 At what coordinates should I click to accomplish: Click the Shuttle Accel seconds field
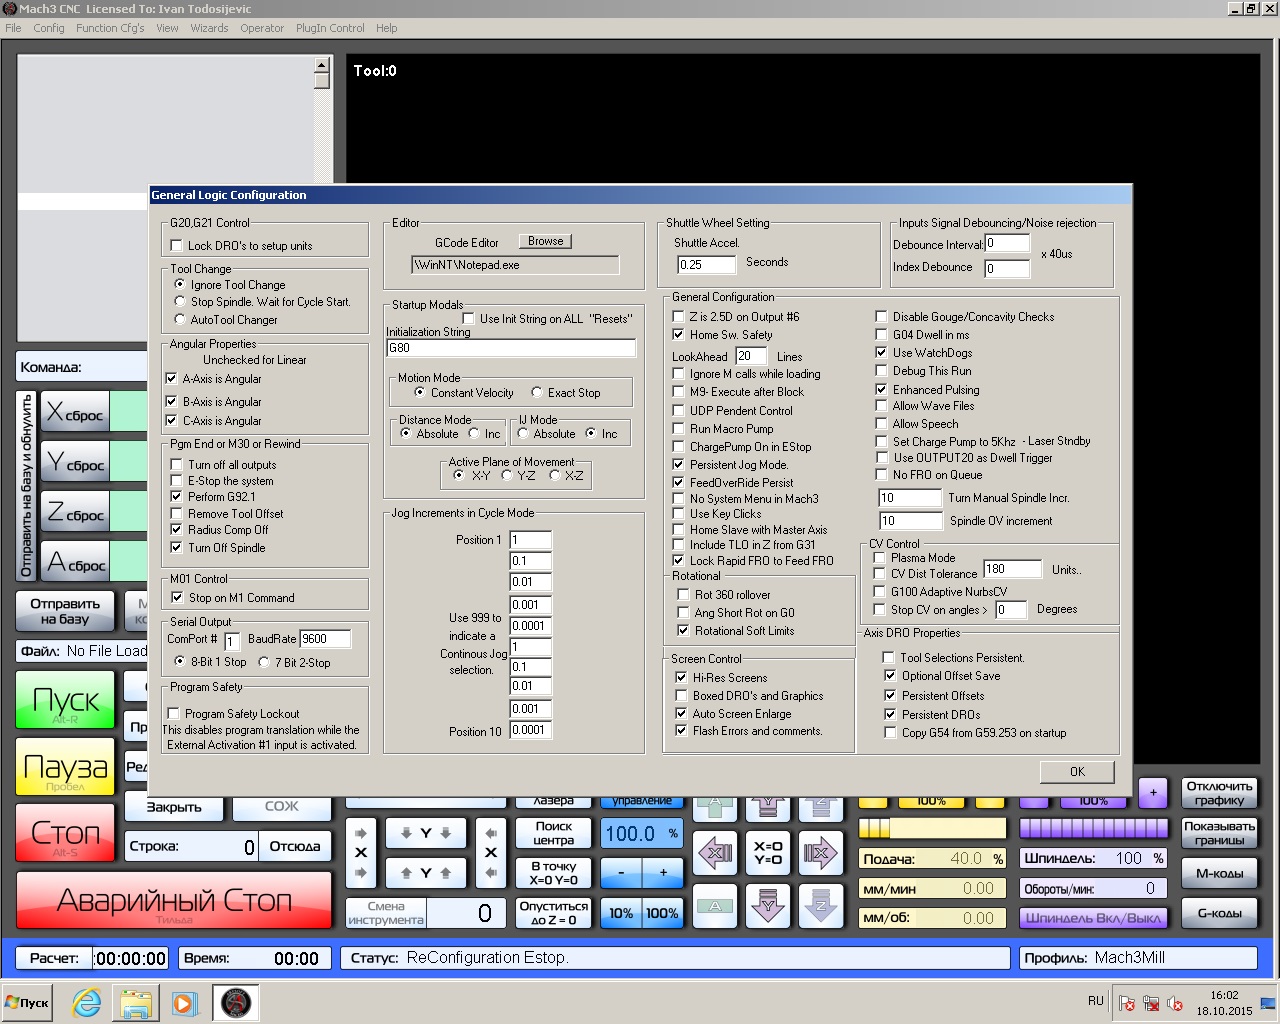click(x=706, y=265)
